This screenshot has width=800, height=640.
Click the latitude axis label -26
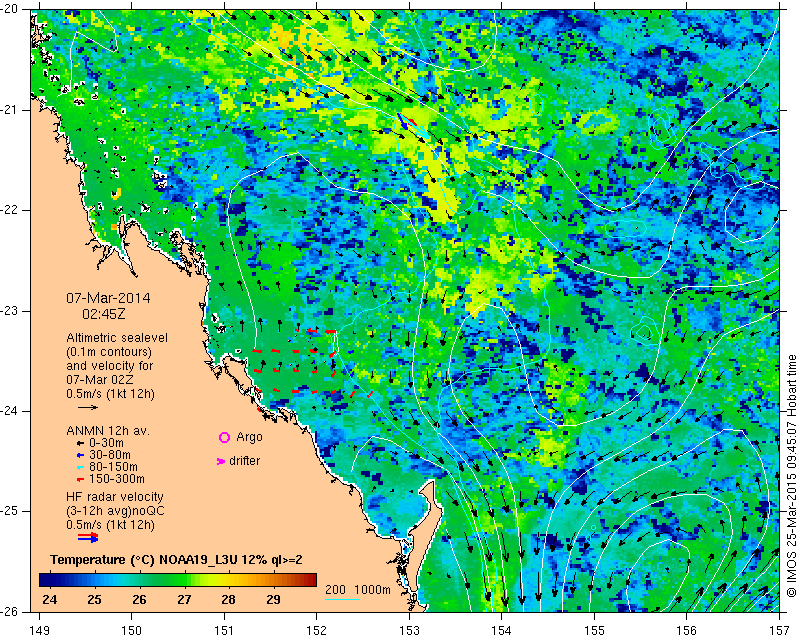(x=9, y=611)
